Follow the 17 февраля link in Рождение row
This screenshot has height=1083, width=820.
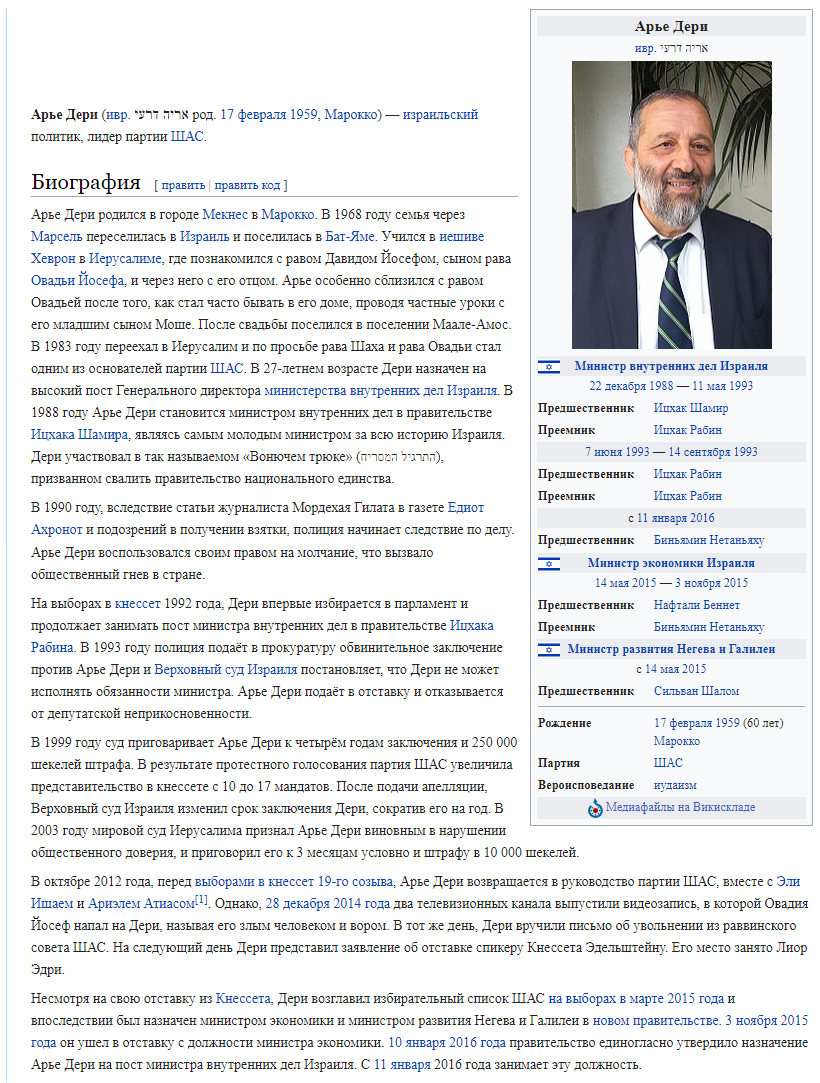[683, 724]
